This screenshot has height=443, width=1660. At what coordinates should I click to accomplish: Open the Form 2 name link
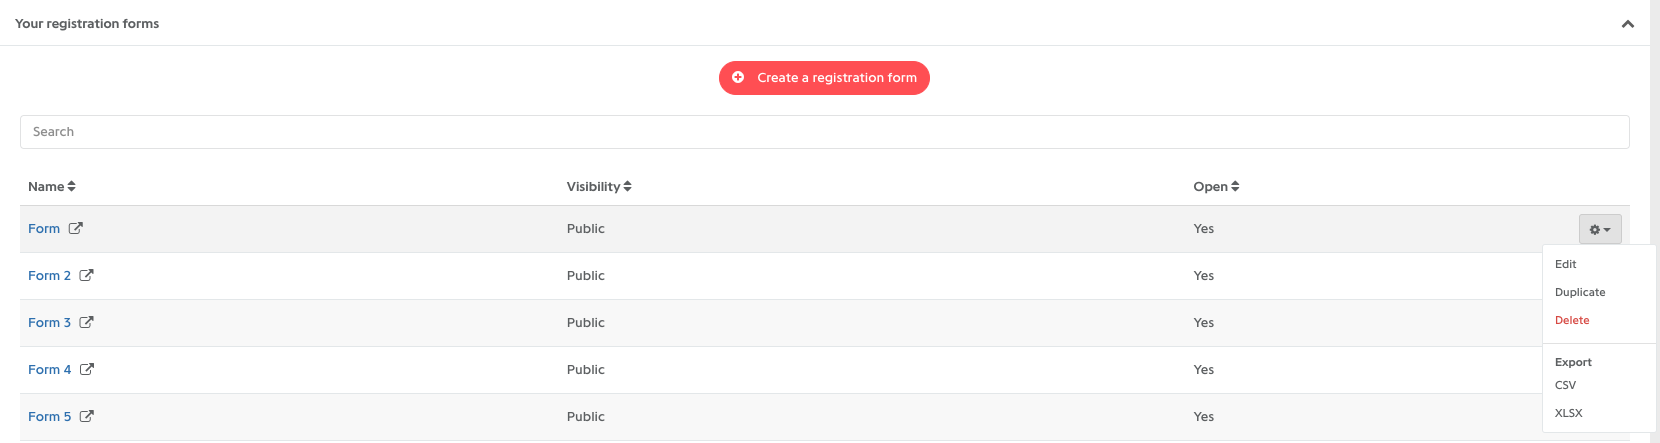pyautogui.click(x=49, y=275)
